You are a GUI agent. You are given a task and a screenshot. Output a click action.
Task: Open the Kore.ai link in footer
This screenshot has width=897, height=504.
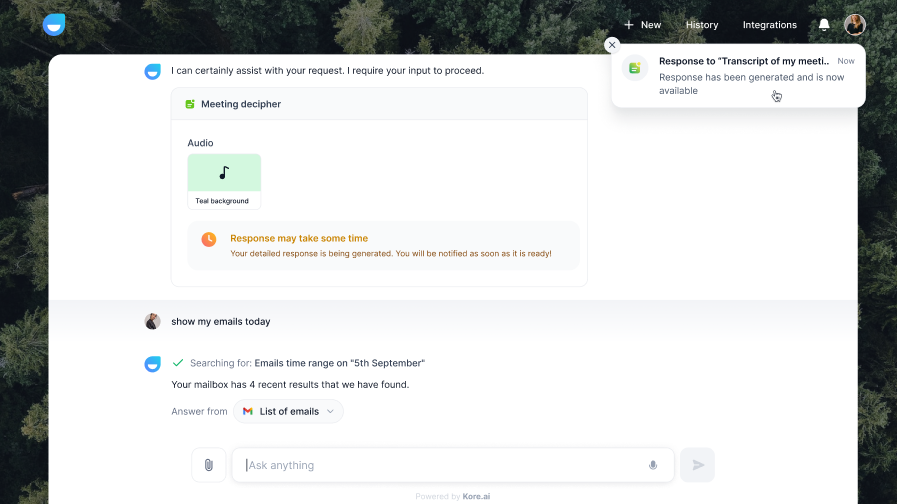click(x=476, y=497)
